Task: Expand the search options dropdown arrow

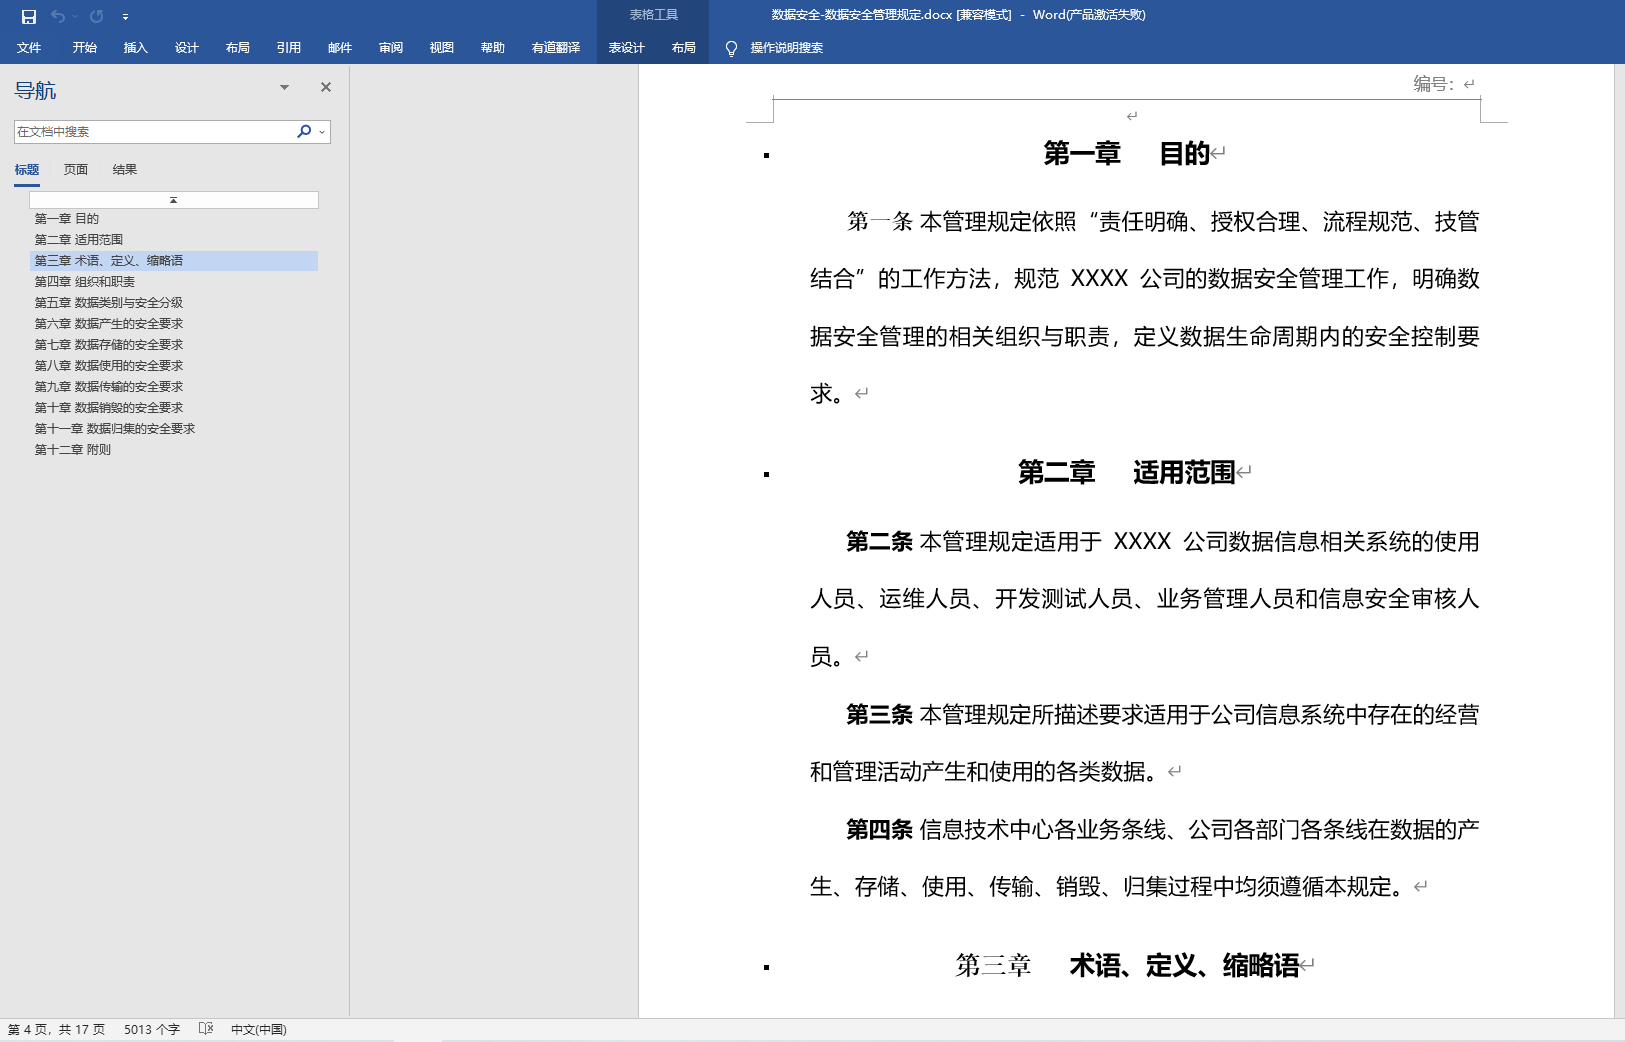Action: point(322,132)
